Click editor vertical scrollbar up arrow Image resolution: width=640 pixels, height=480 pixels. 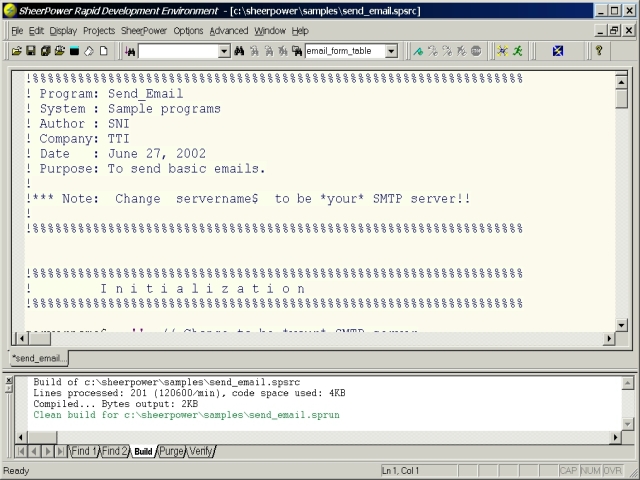pos(621,82)
